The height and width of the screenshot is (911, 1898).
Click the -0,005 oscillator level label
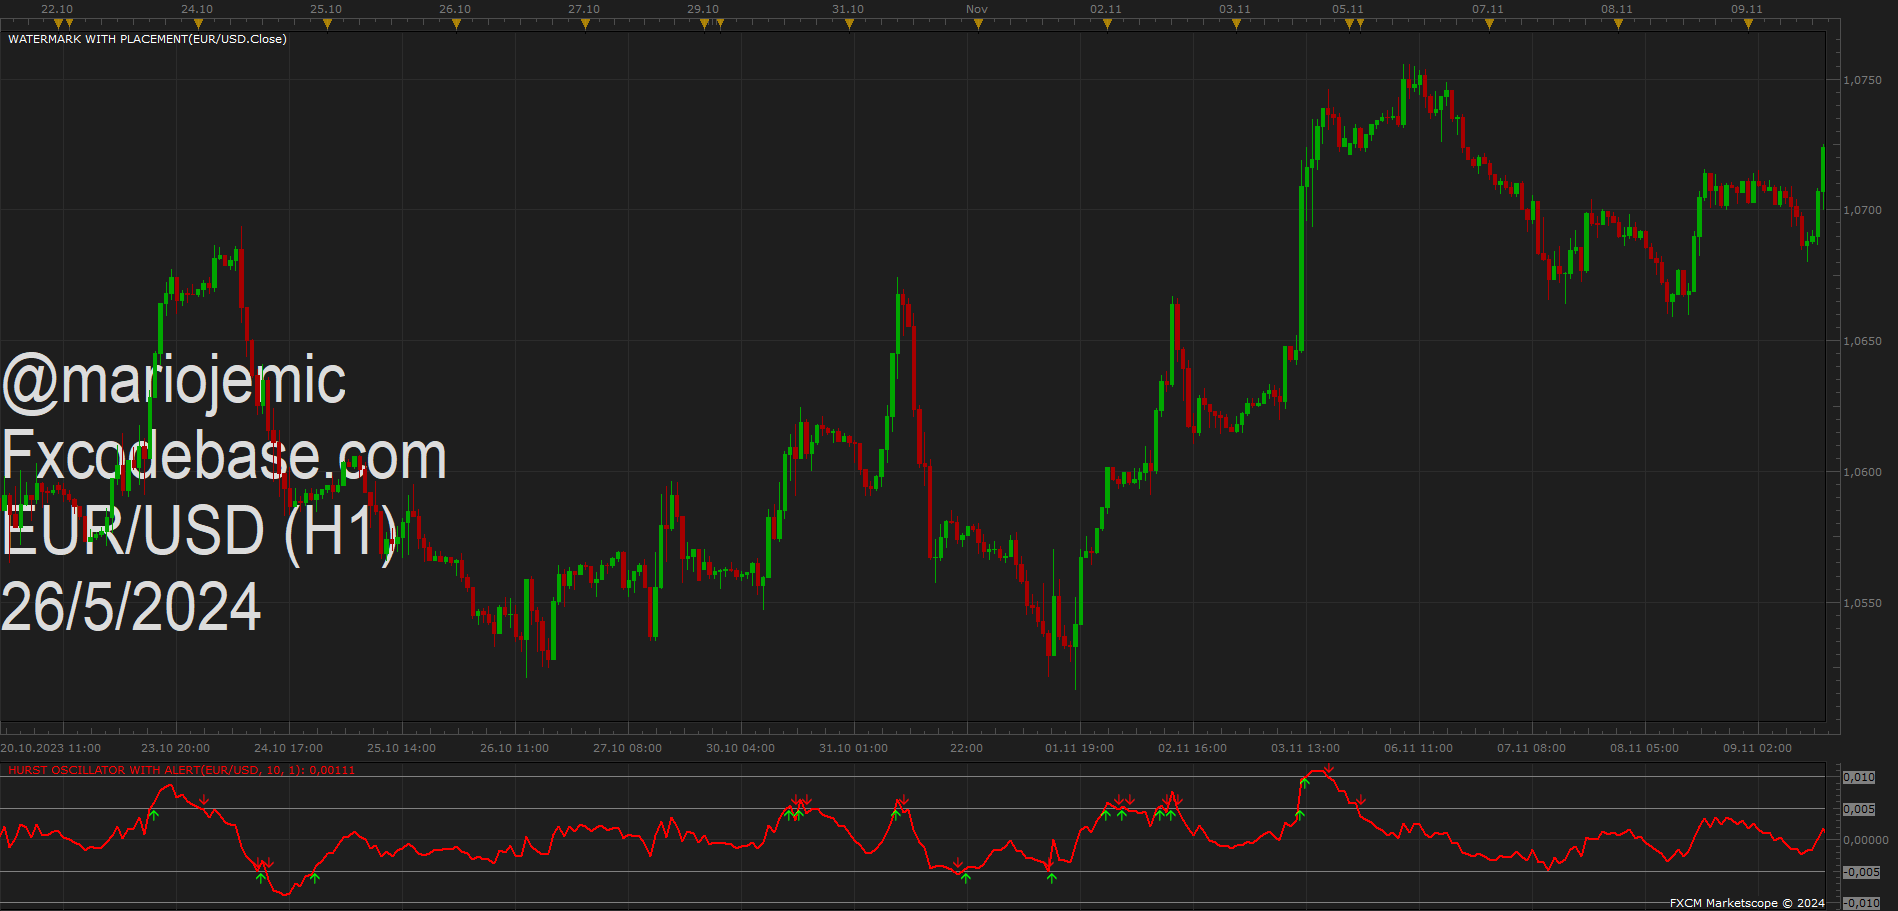1862,872
